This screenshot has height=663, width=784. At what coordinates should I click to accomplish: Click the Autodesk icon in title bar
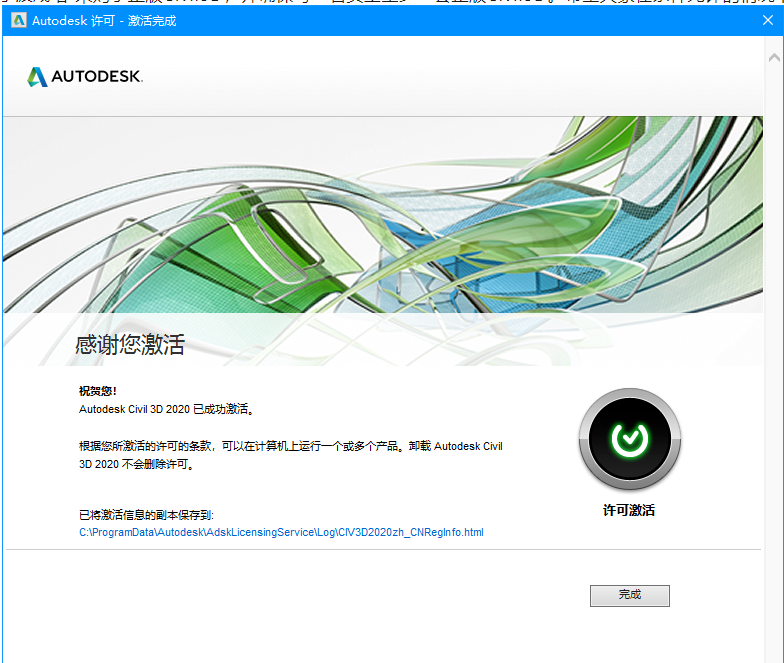click(18, 20)
